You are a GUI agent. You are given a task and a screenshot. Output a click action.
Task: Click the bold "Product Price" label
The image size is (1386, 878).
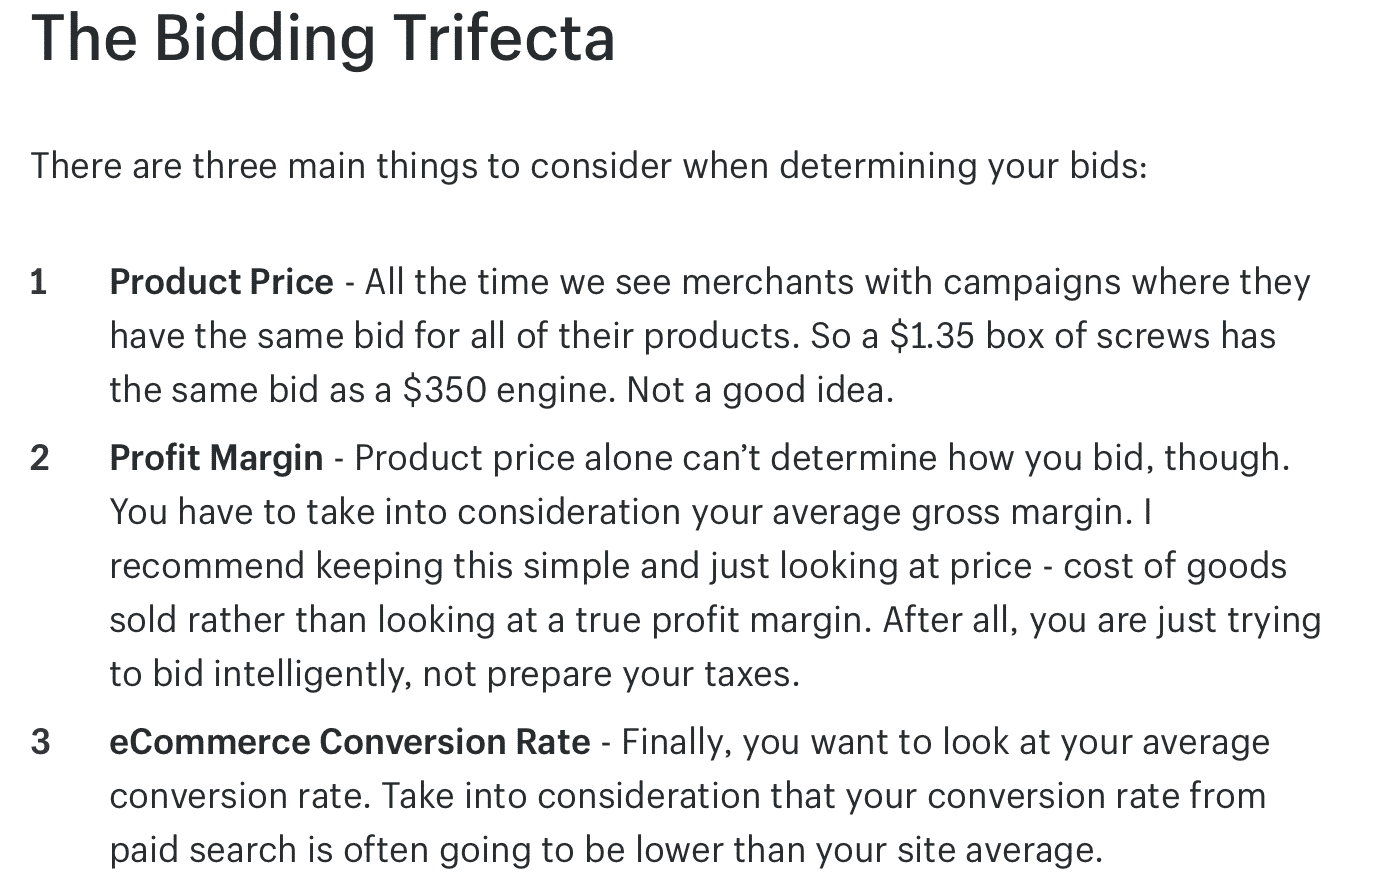[x=222, y=282]
